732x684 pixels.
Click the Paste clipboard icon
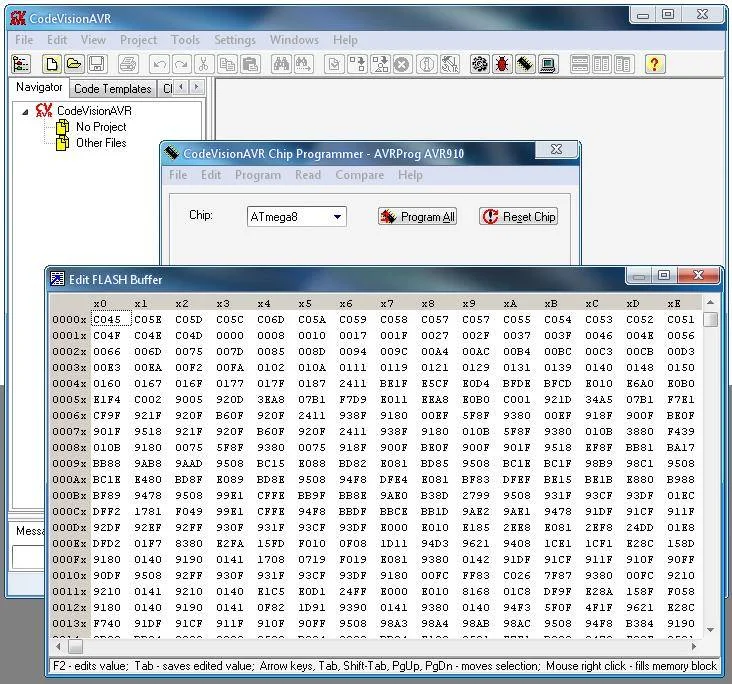click(x=250, y=64)
